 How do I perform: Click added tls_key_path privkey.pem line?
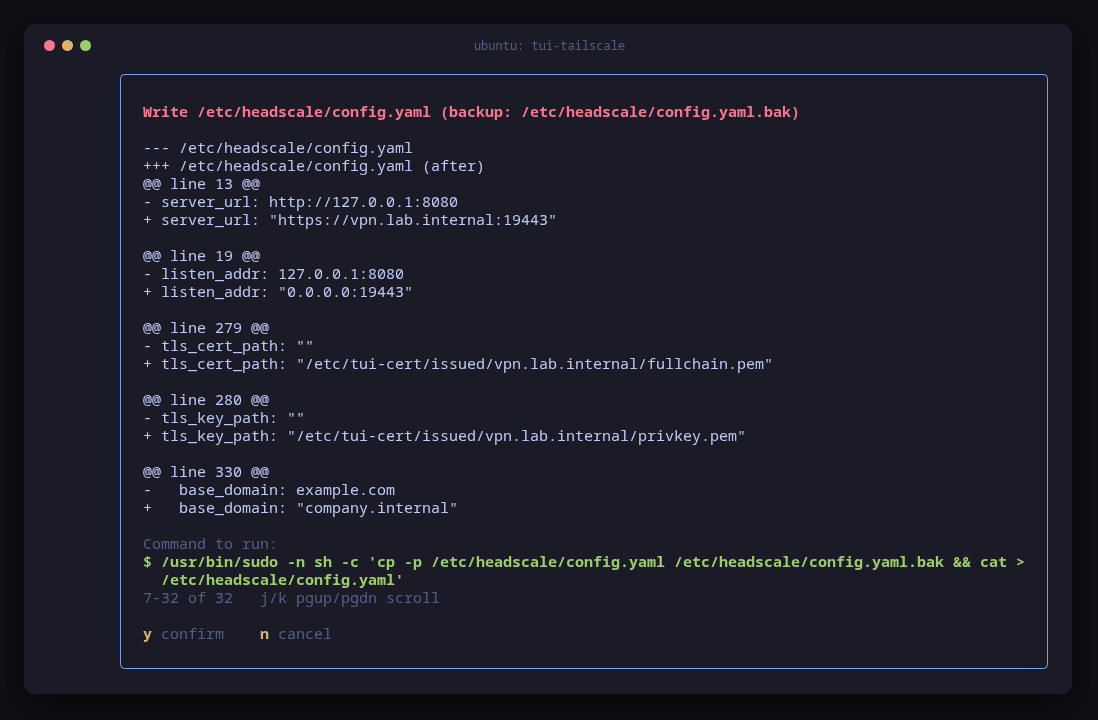click(444, 436)
